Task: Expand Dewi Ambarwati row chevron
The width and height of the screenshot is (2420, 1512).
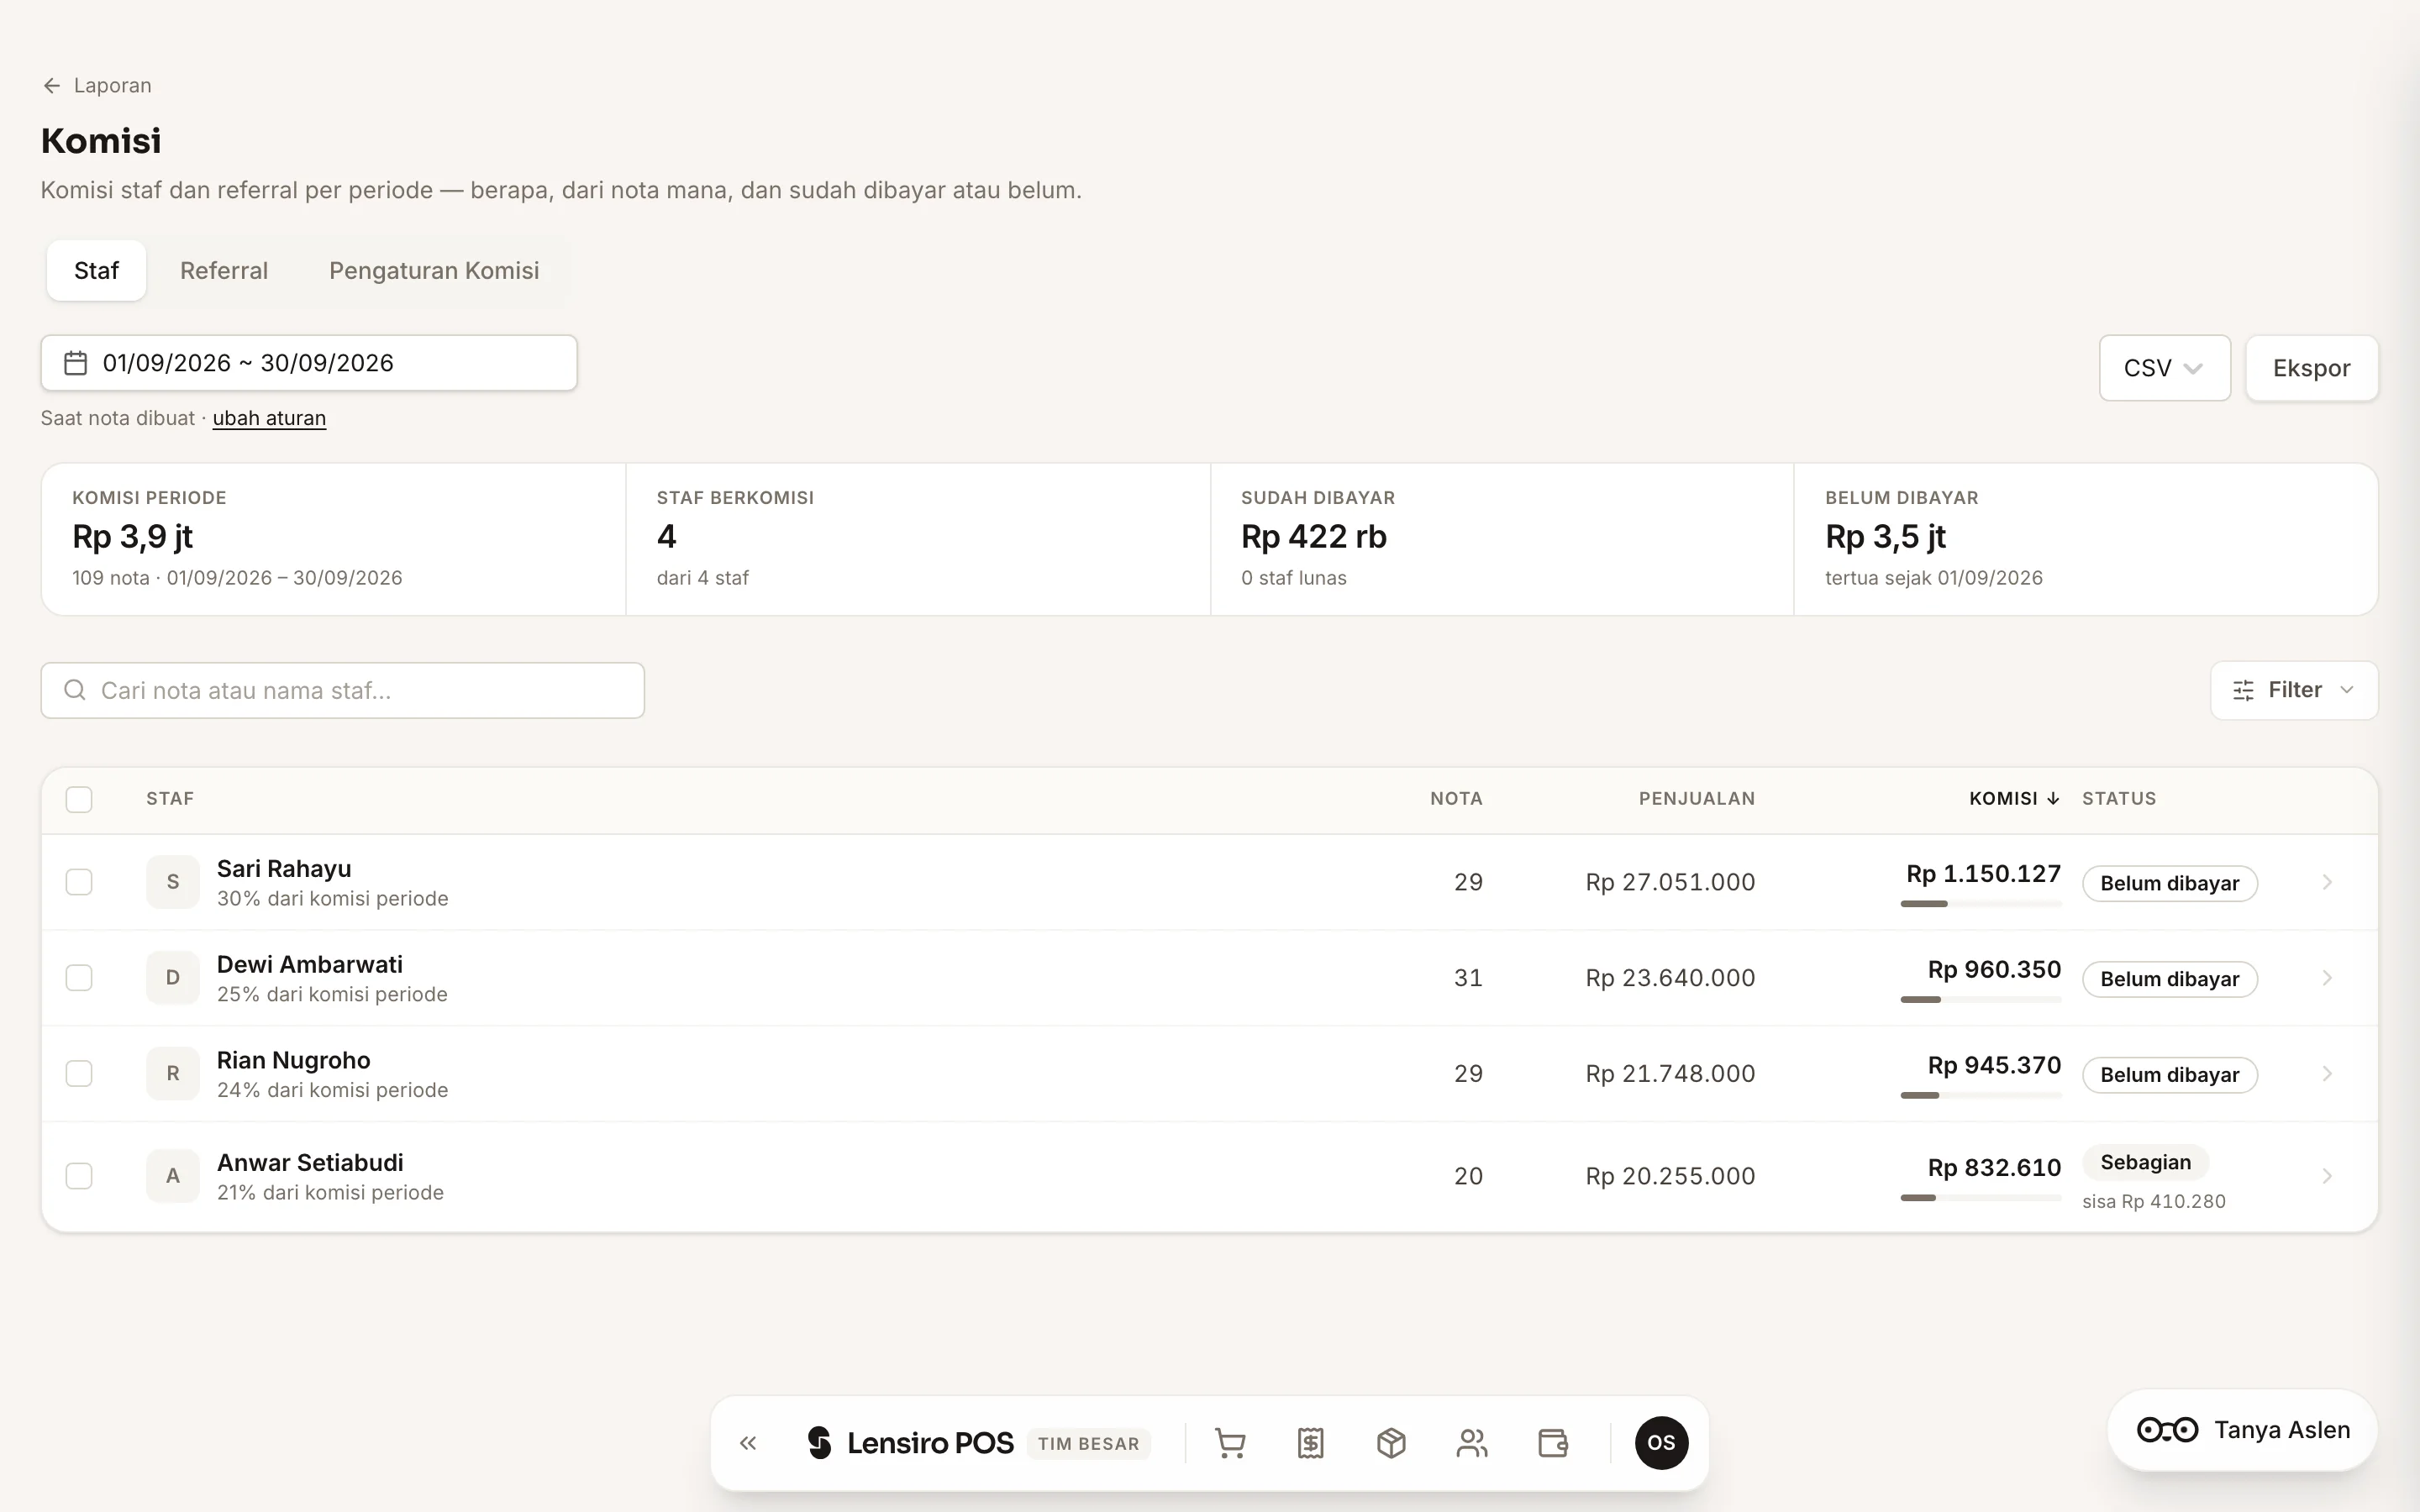Action: click(2327, 978)
